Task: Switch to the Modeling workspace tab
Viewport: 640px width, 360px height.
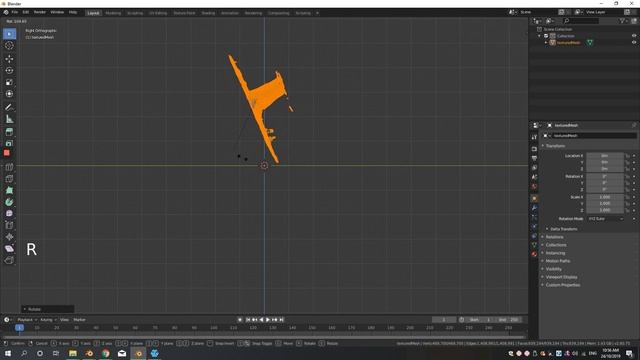Action: [113, 13]
